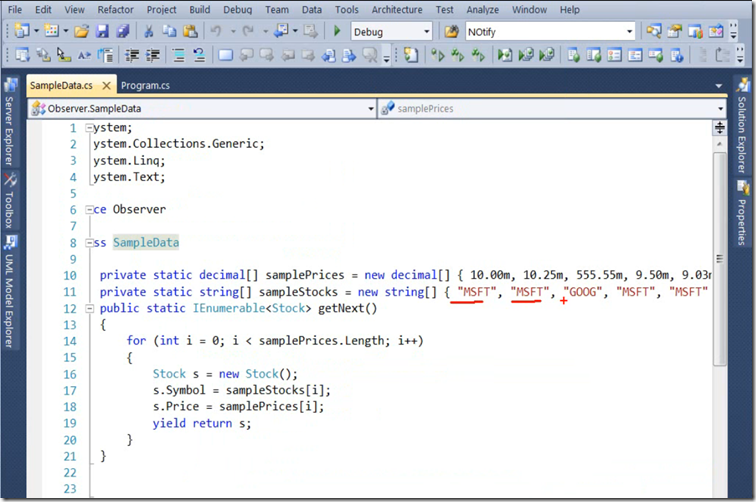756x502 pixels.
Task: Open the Properties side panel
Action: tap(742, 212)
